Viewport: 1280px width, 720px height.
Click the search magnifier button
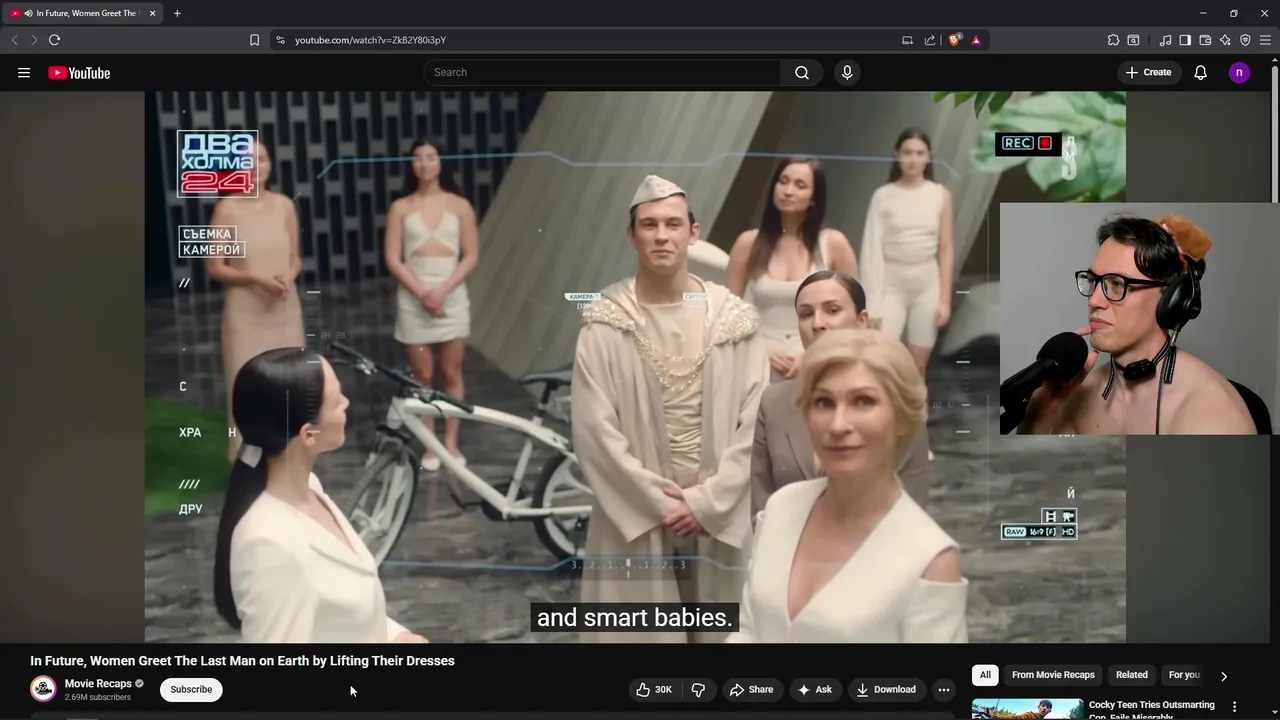pyautogui.click(x=802, y=72)
